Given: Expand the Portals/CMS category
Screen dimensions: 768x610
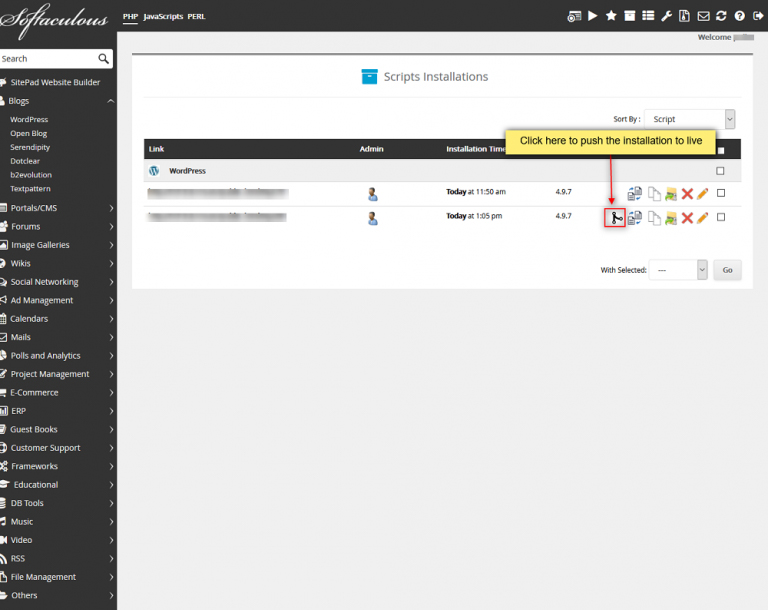Looking at the screenshot, I should click(111, 208).
